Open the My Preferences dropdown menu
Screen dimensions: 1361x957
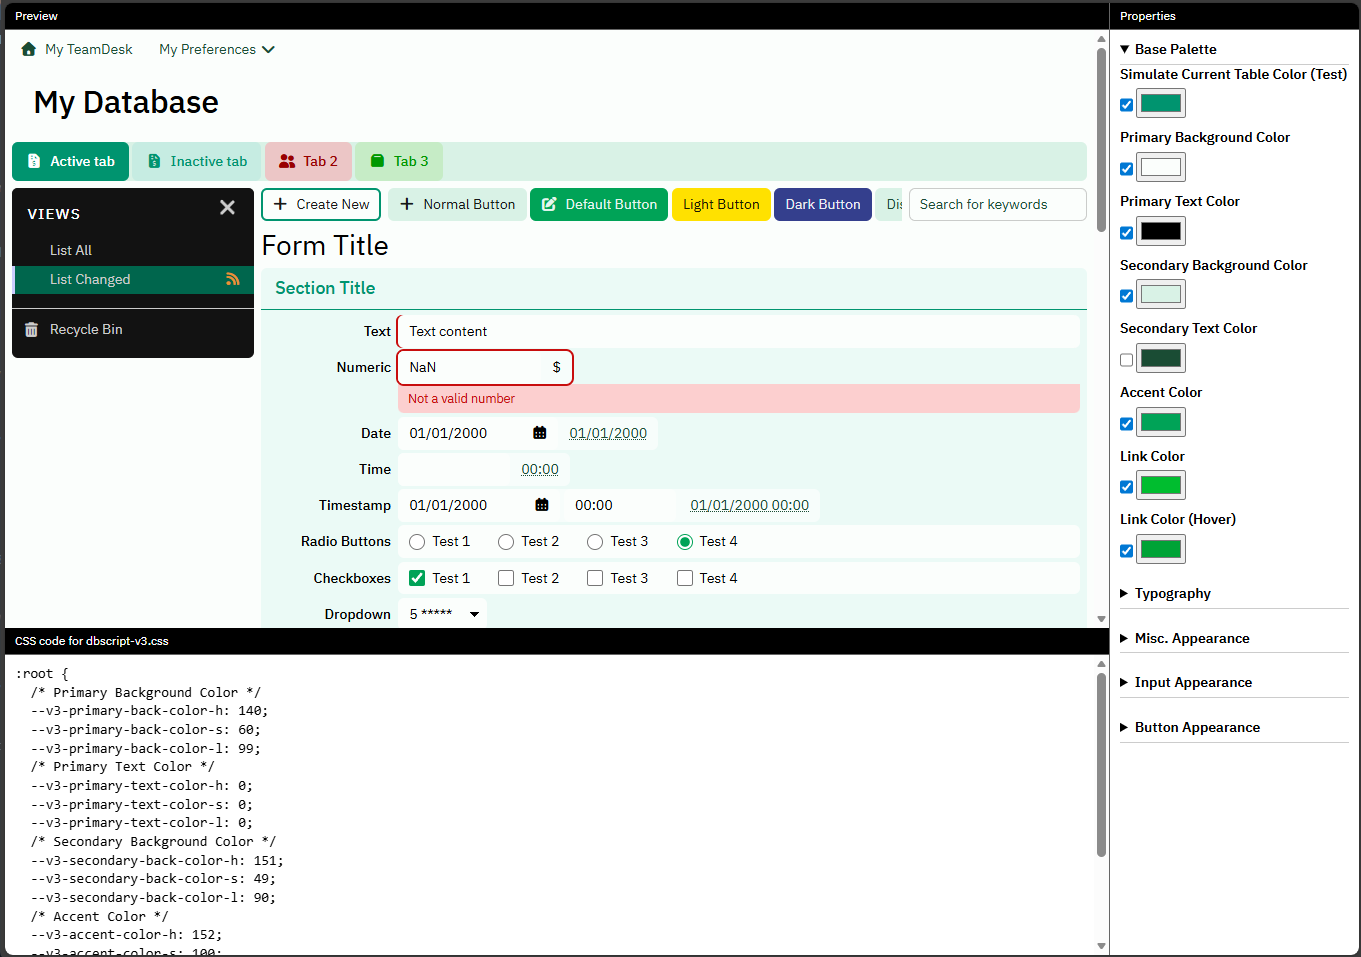(x=216, y=49)
